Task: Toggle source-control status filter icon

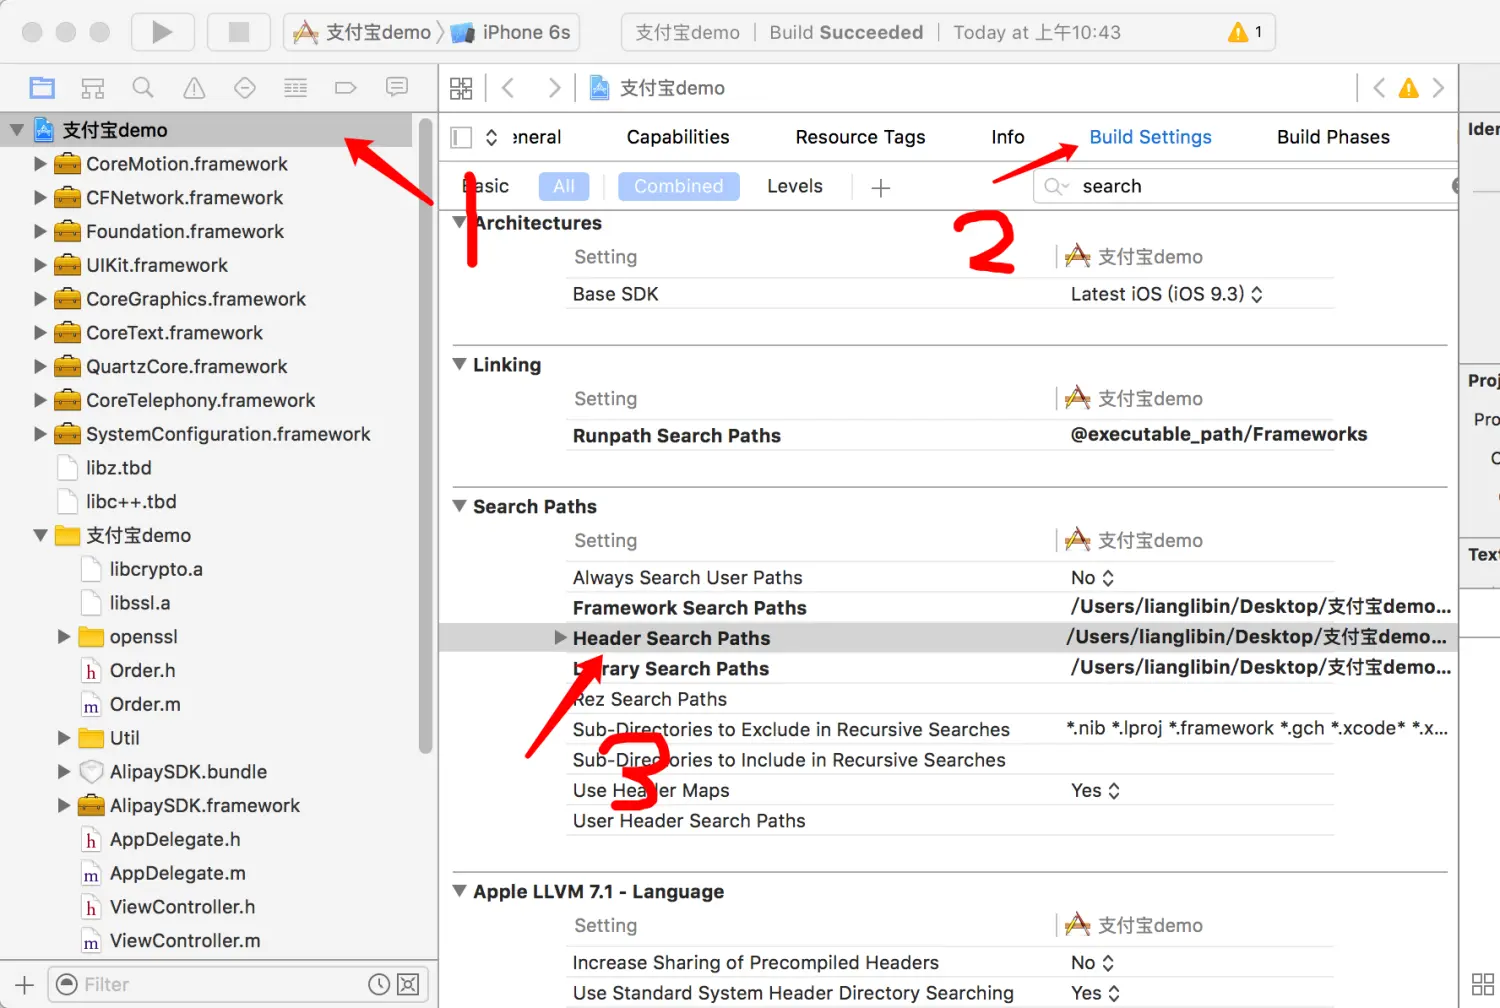Action: pos(408,984)
